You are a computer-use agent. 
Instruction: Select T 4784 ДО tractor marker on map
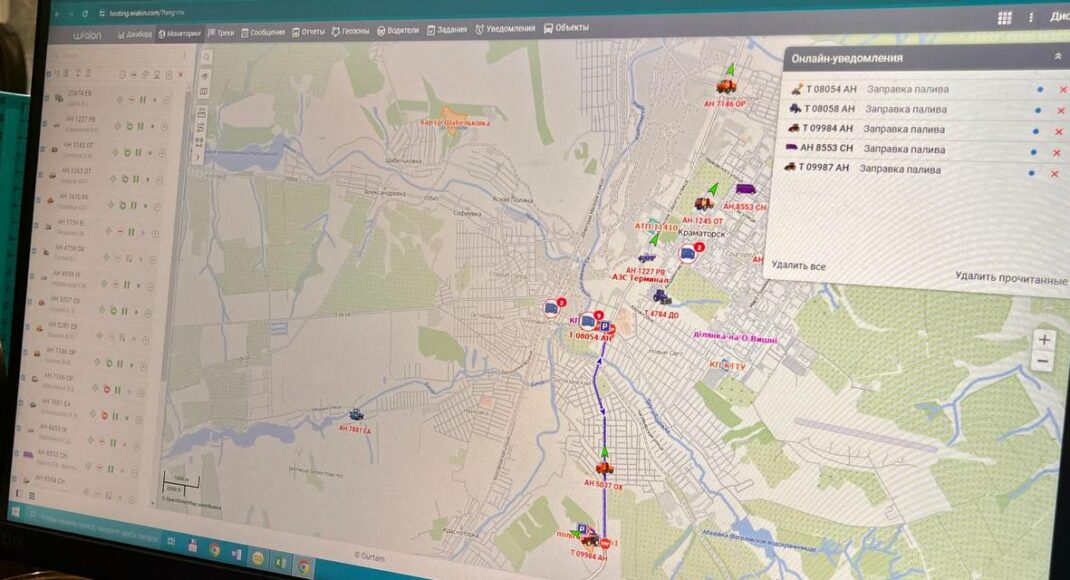661,296
